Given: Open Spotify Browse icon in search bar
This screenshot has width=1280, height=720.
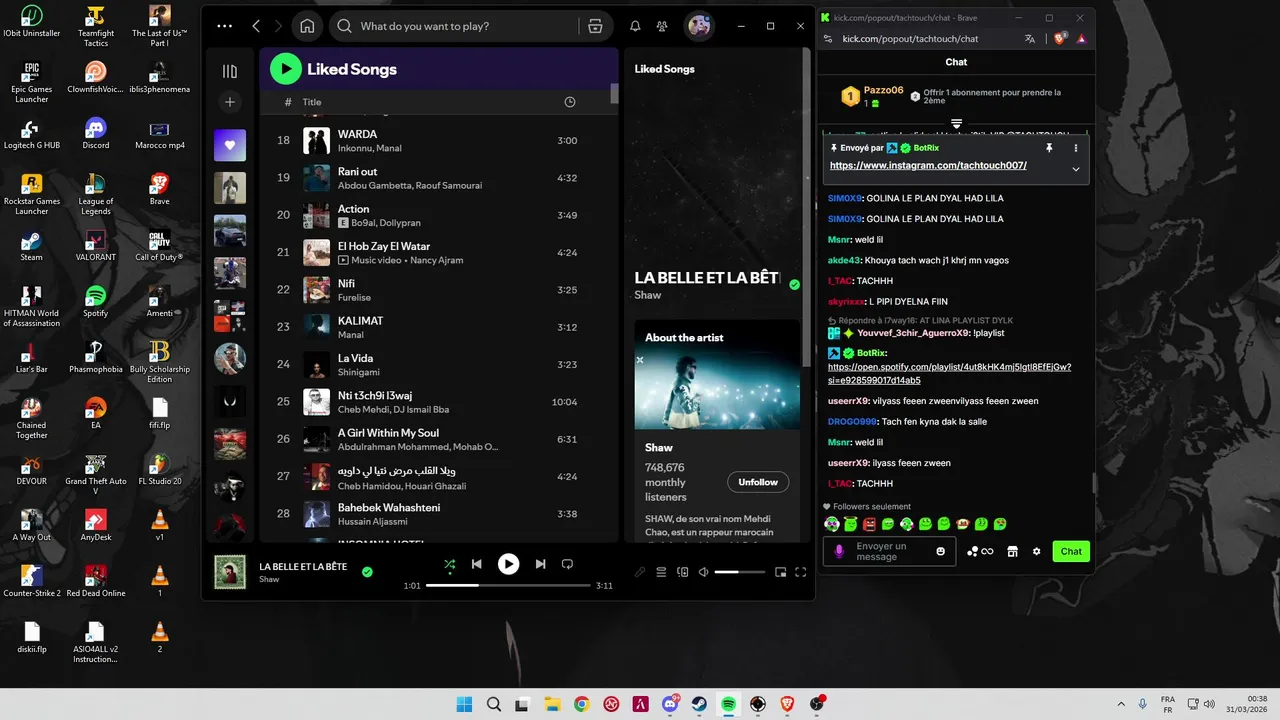Looking at the screenshot, I should pyautogui.click(x=595, y=26).
